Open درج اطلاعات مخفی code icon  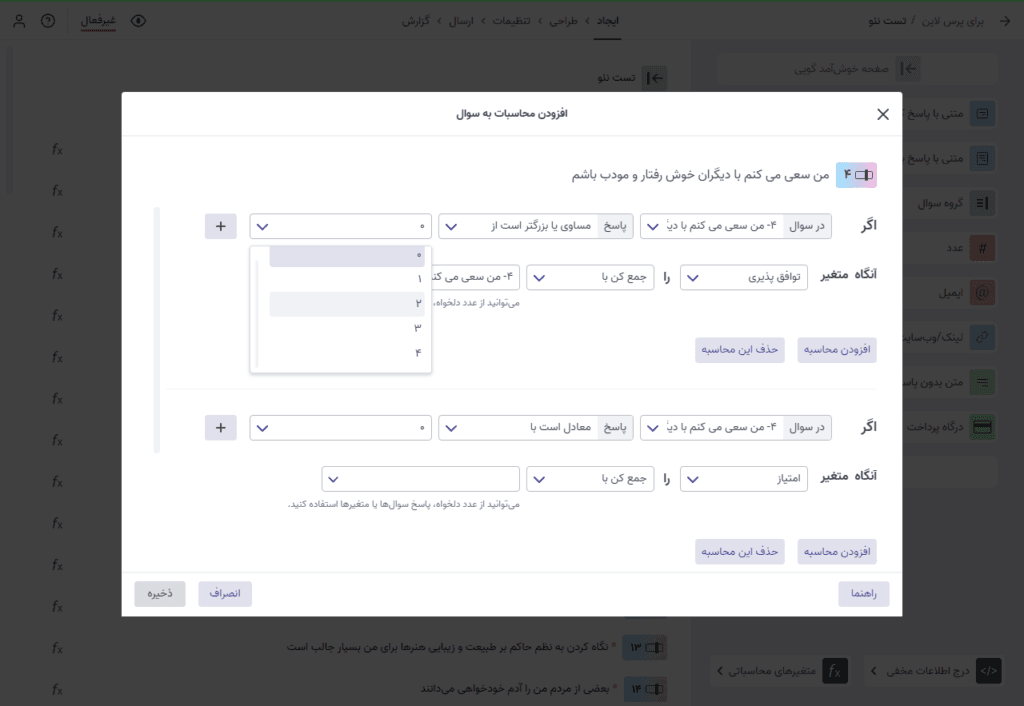point(989,671)
